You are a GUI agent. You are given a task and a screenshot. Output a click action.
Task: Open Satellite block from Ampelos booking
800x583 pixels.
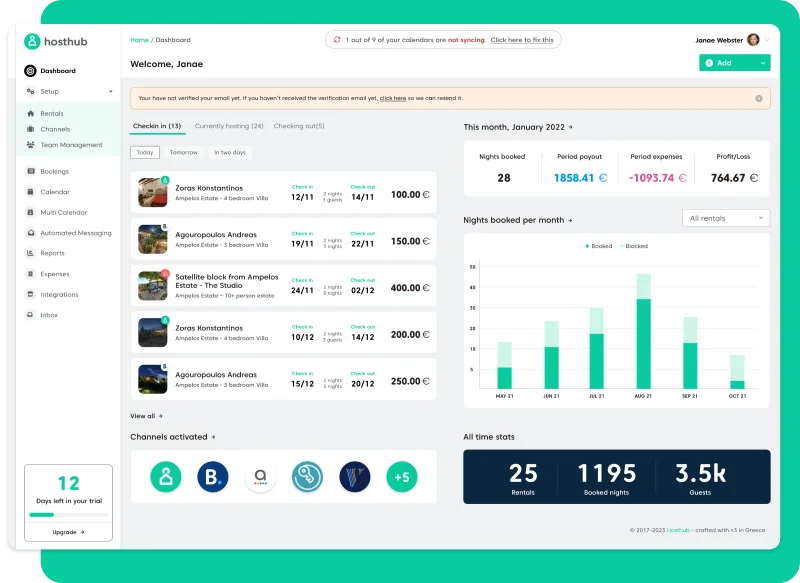284,286
